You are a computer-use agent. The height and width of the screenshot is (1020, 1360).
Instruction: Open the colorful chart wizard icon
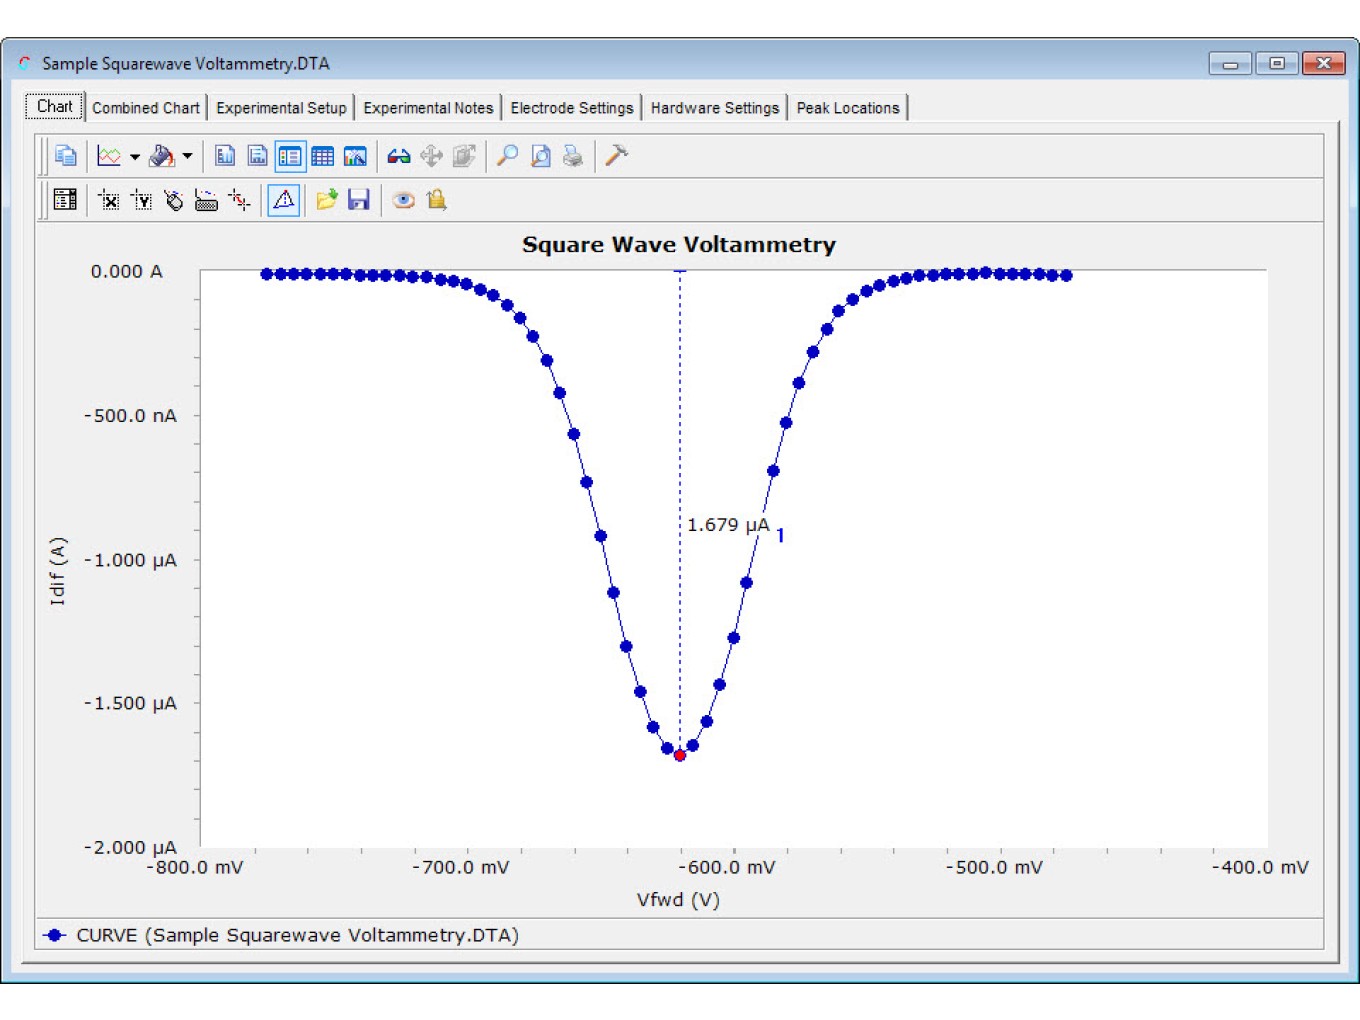355,156
